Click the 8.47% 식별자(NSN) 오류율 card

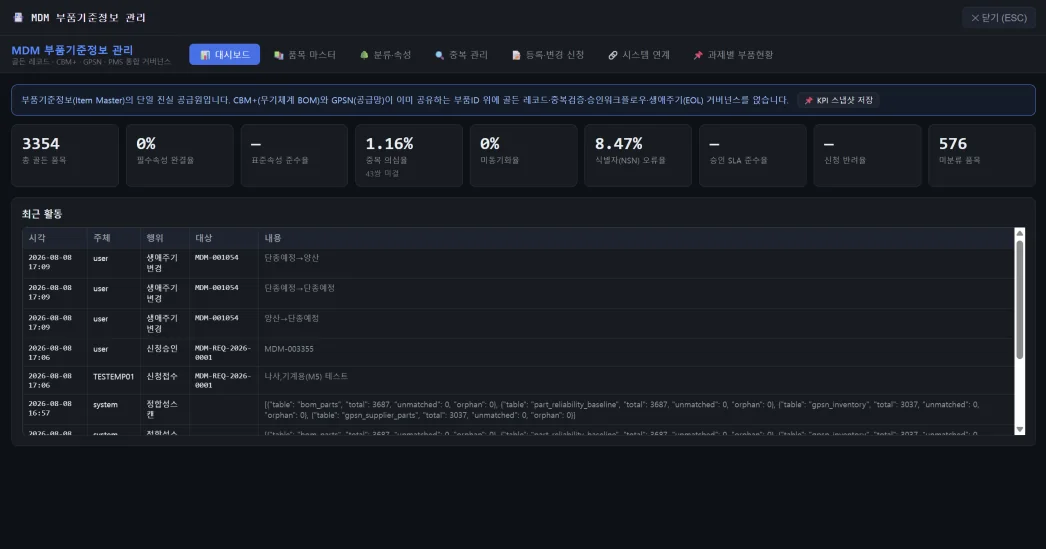coord(638,155)
